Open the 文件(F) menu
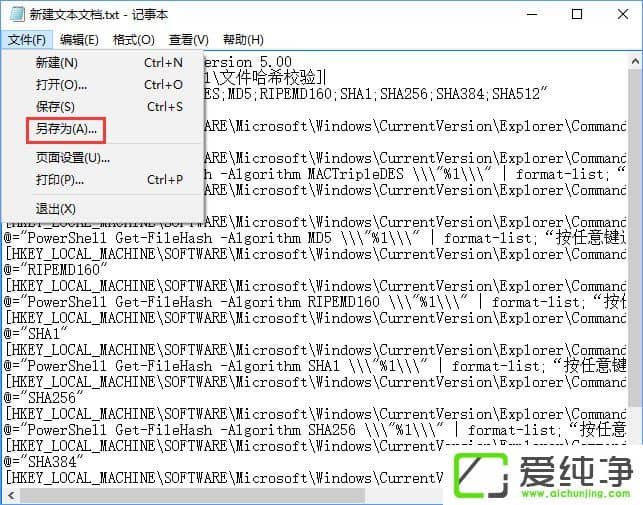The height and width of the screenshot is (505, 643). coord(27,40)
